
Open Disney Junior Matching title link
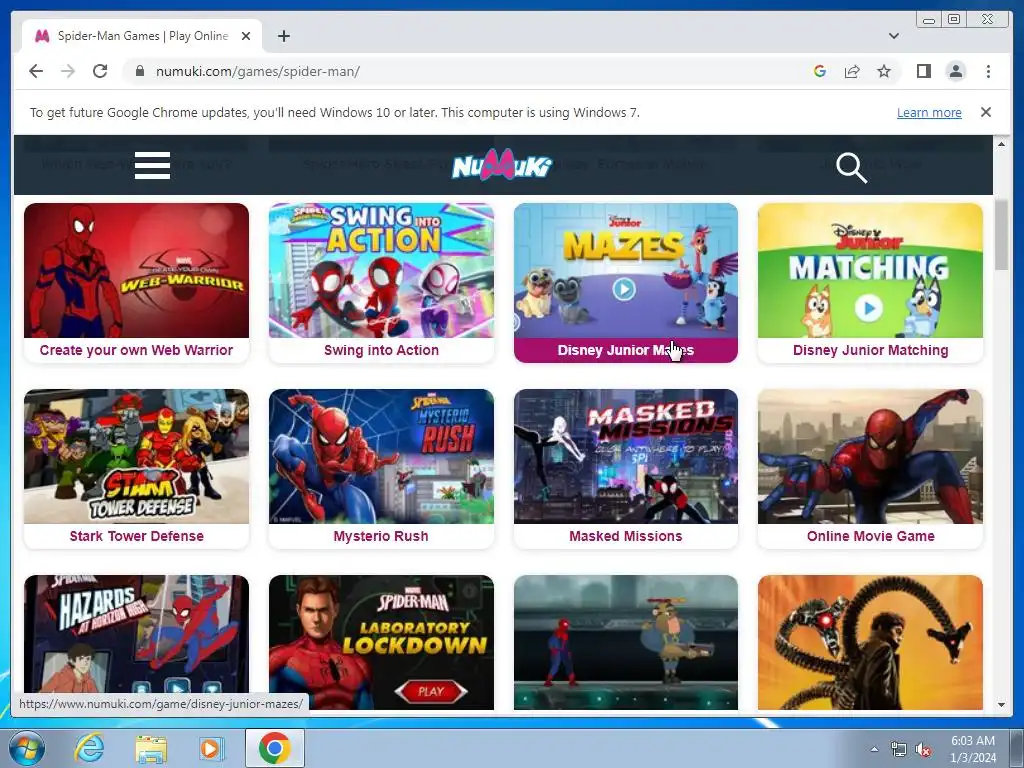pyautogui.click(x=870, y=350)
